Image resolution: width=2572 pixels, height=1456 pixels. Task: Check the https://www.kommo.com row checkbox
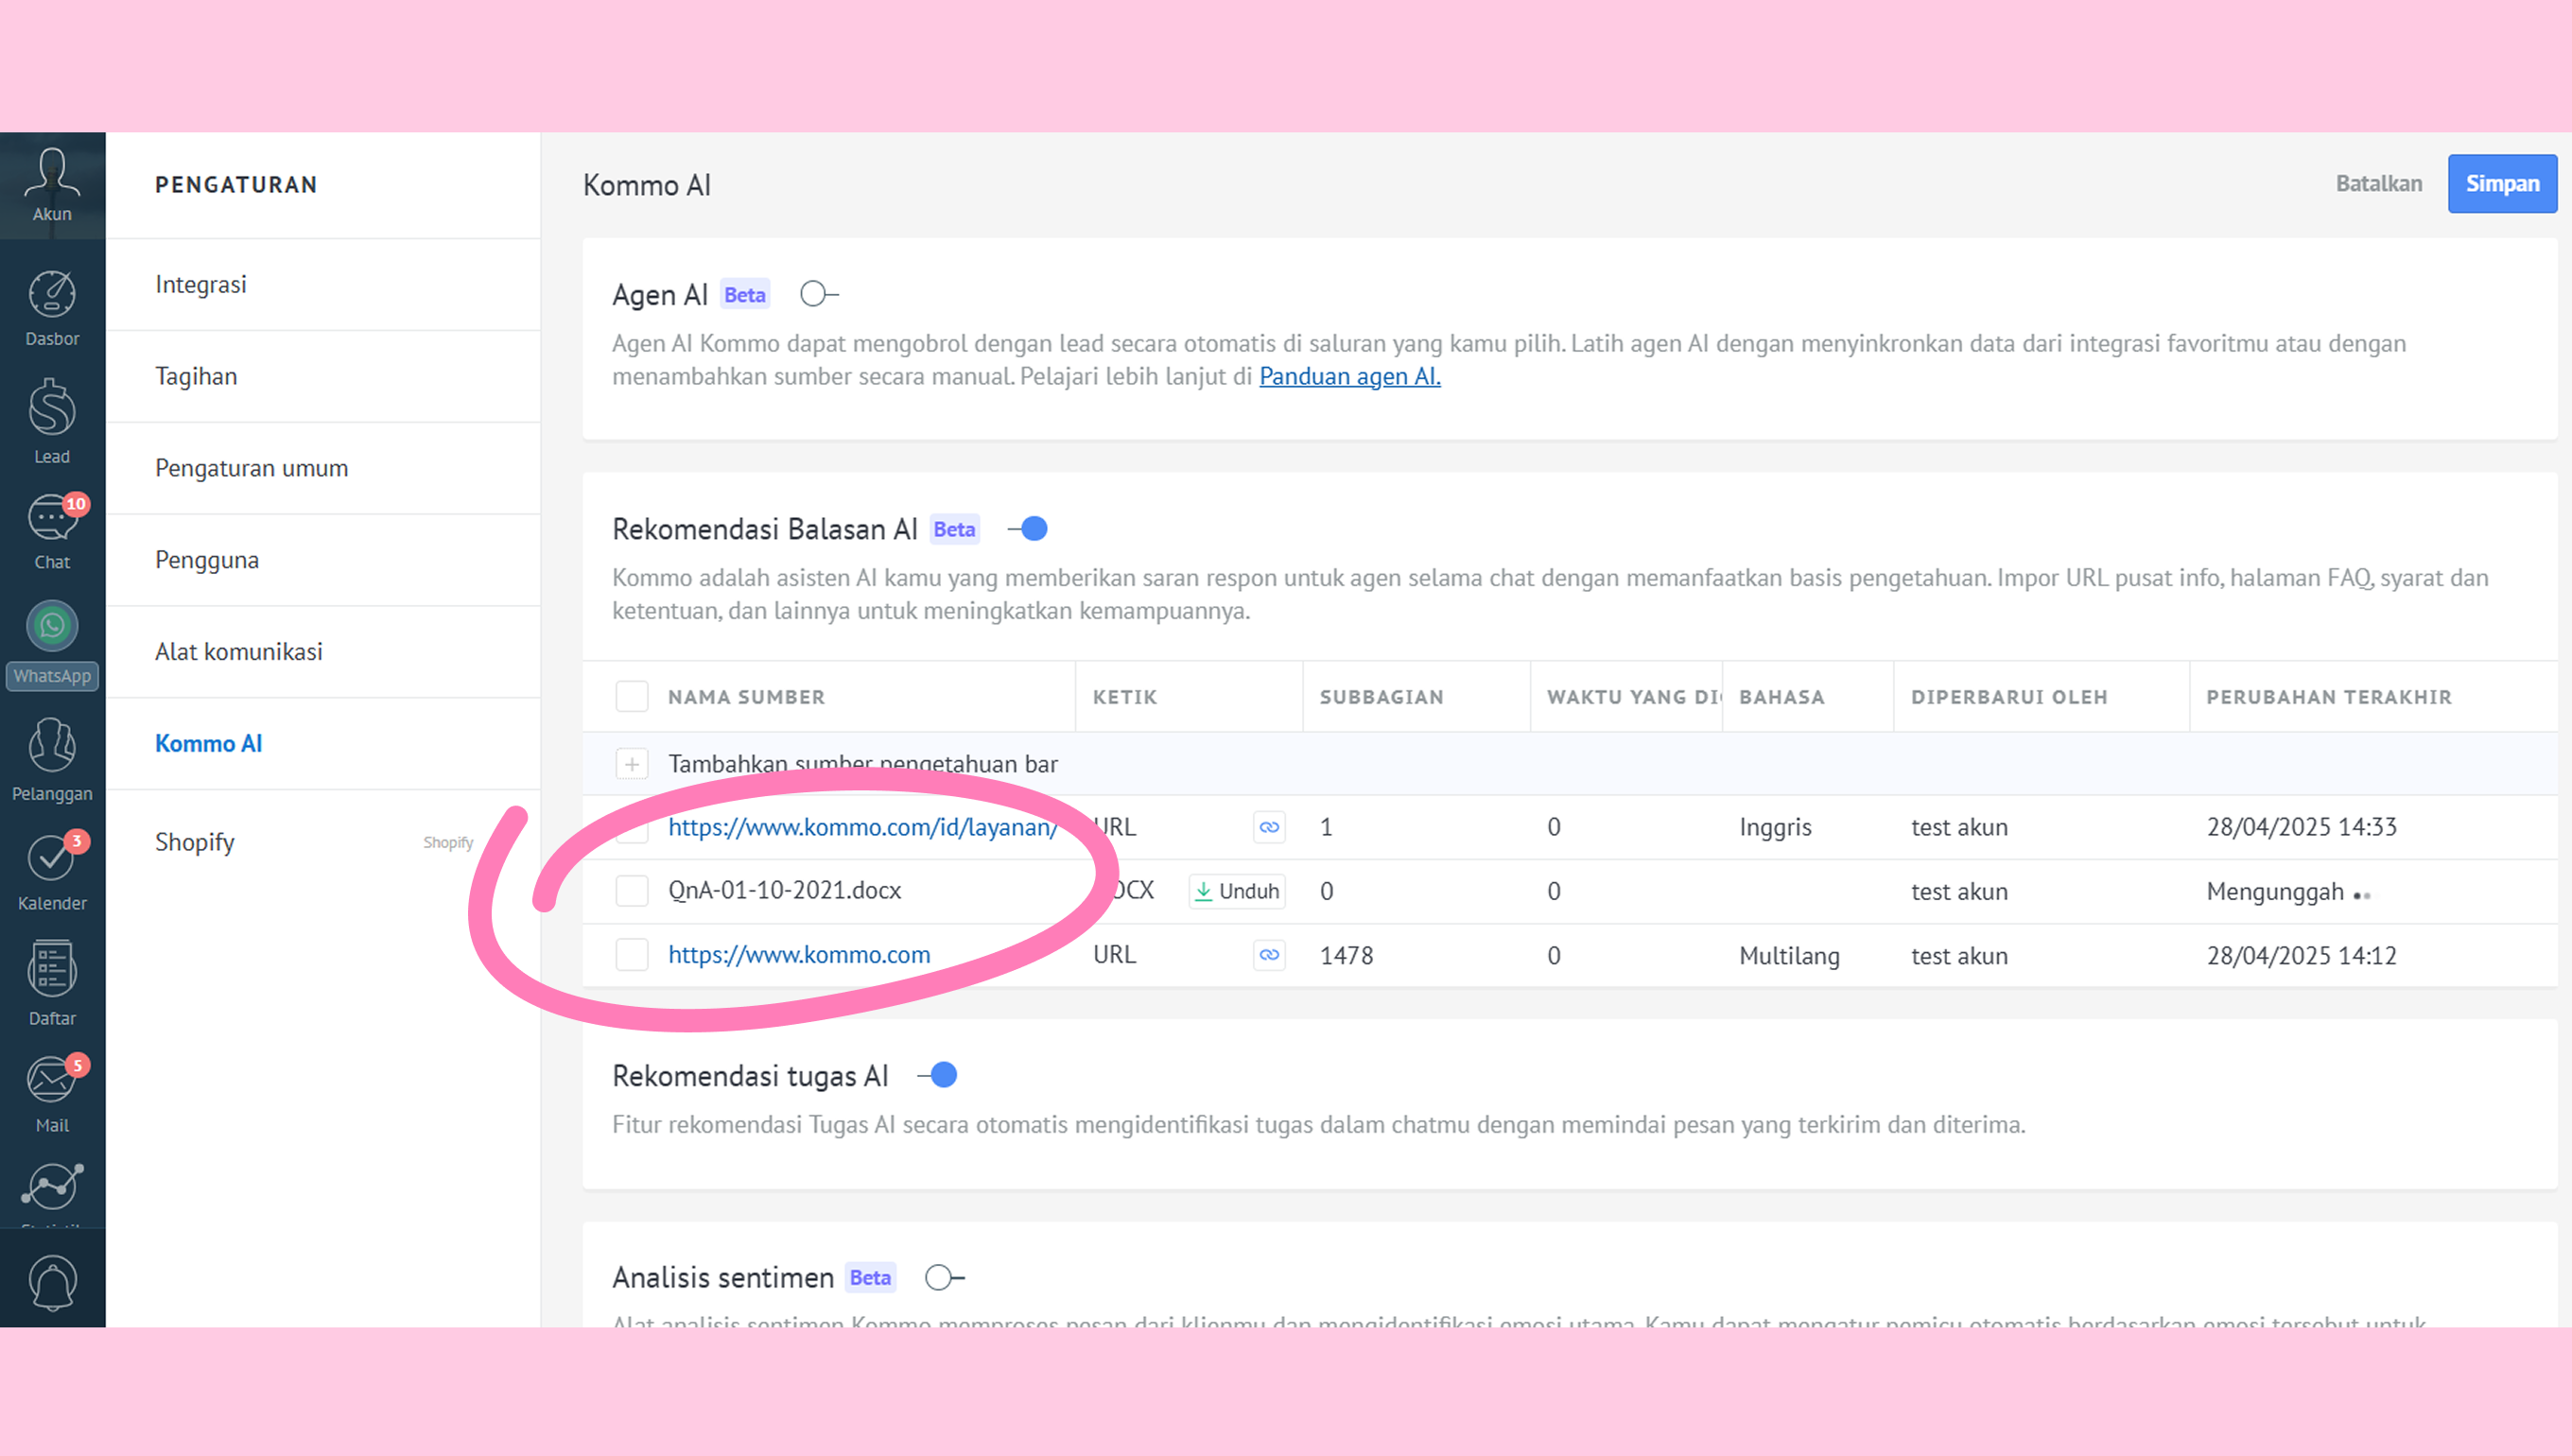click(632, 954)
